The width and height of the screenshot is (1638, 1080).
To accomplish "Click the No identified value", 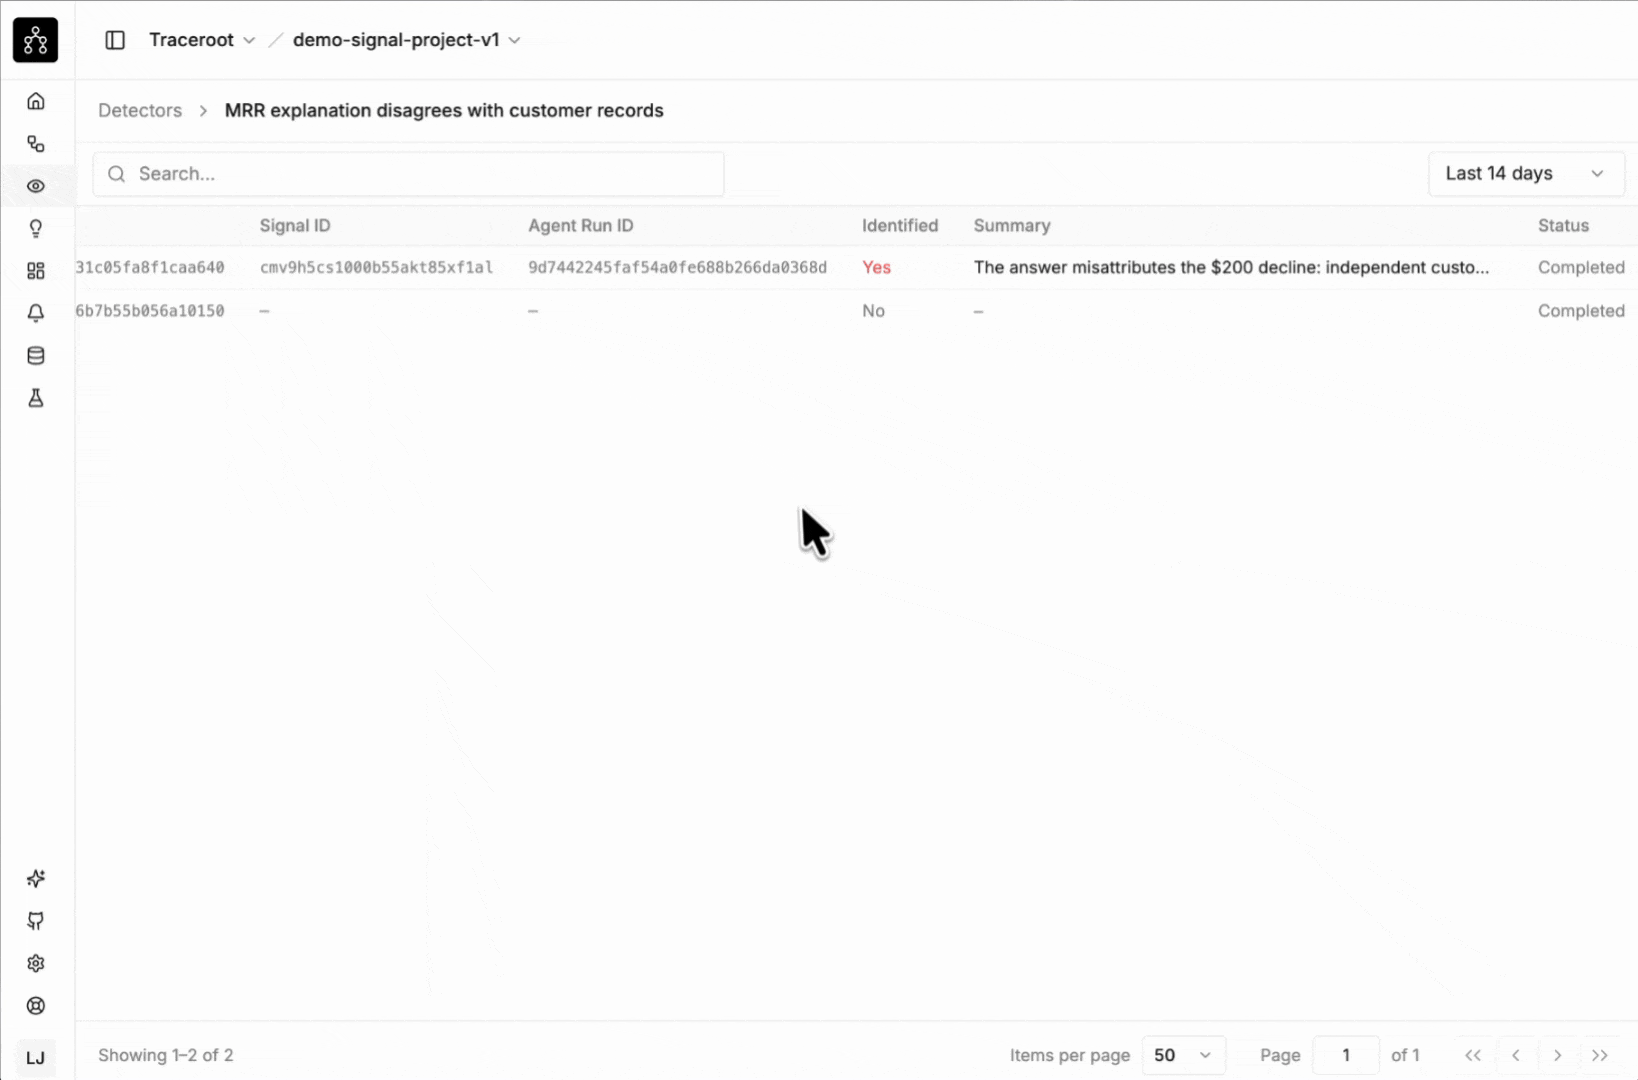I will [873, 311].
